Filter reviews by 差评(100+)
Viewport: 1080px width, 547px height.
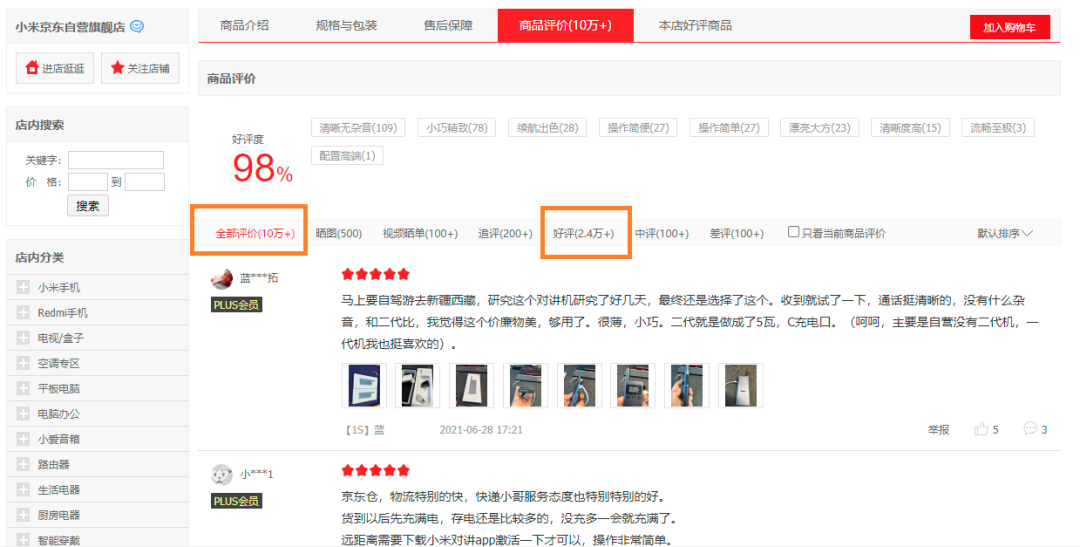tap(737, 234)
